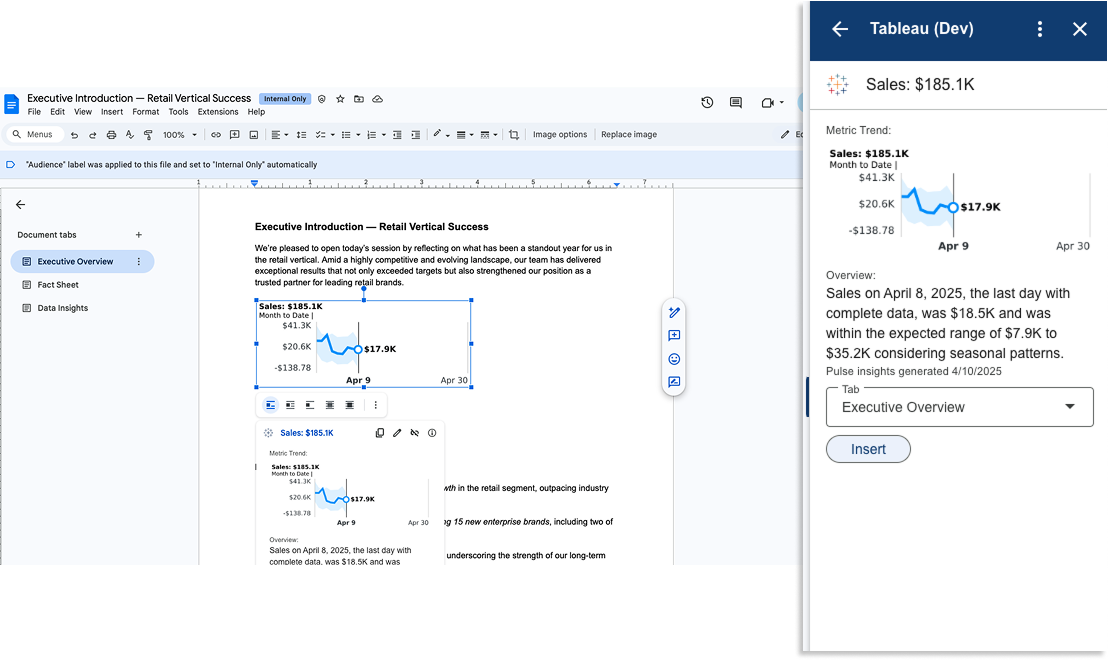Copy the Sales metric link chip
This screenshot has width=1108, height=660.
pyautogui.click(x=380, y=433)
